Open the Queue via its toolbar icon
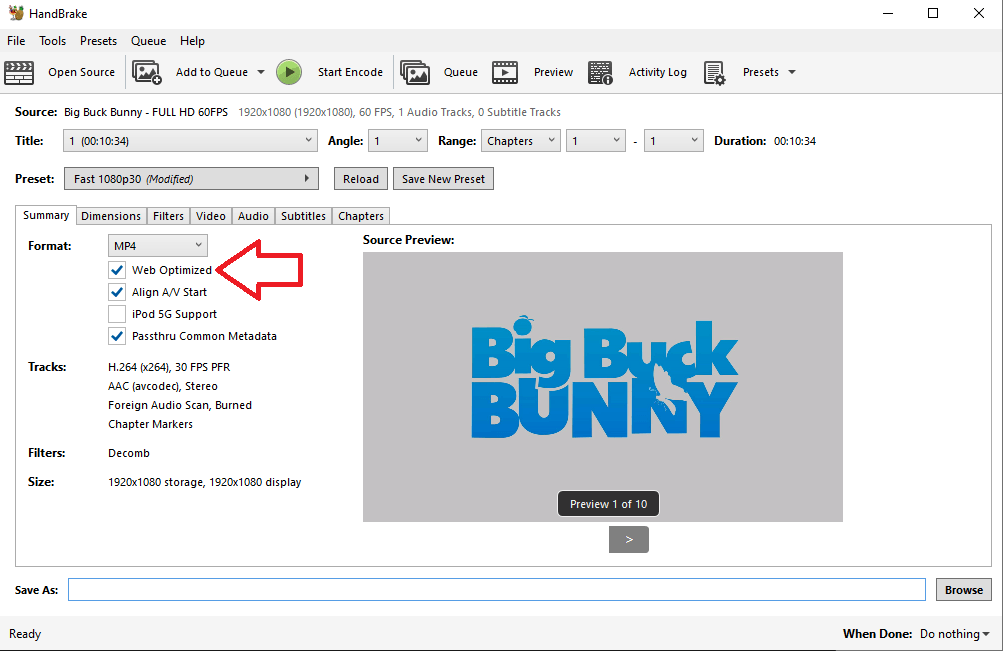Image resolution: width=1003 pixels, height=651 pixels. [415, 72]
